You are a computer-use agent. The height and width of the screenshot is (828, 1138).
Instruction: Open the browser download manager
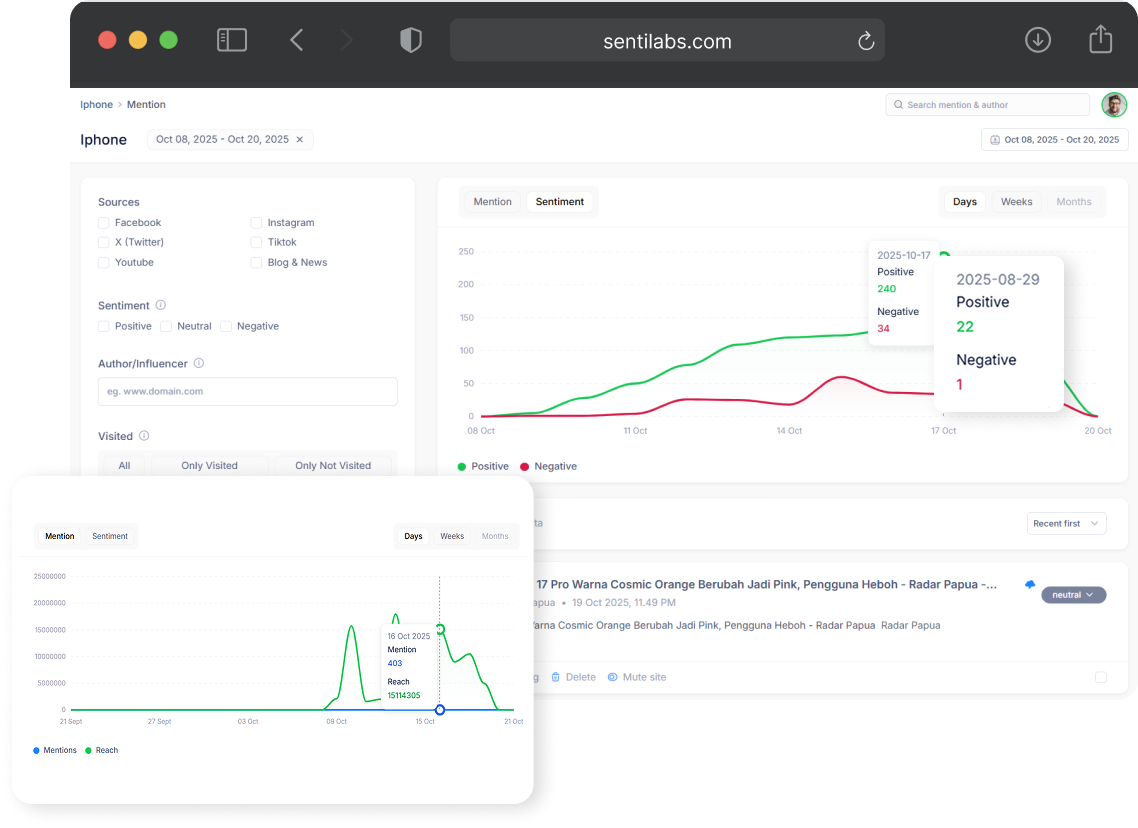tap(1037, 40)
